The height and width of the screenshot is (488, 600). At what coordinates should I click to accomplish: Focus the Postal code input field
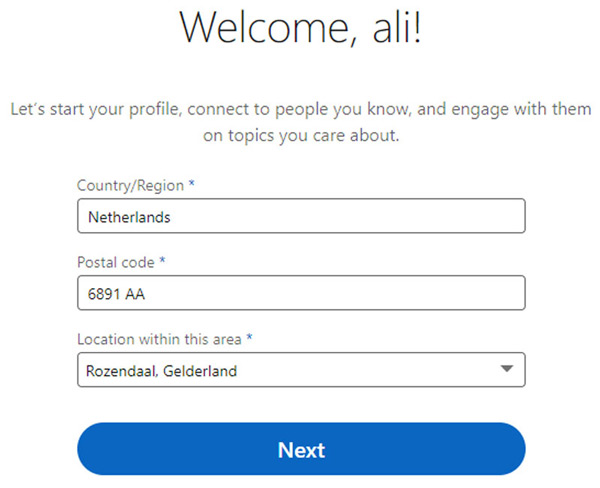point(301,294)
